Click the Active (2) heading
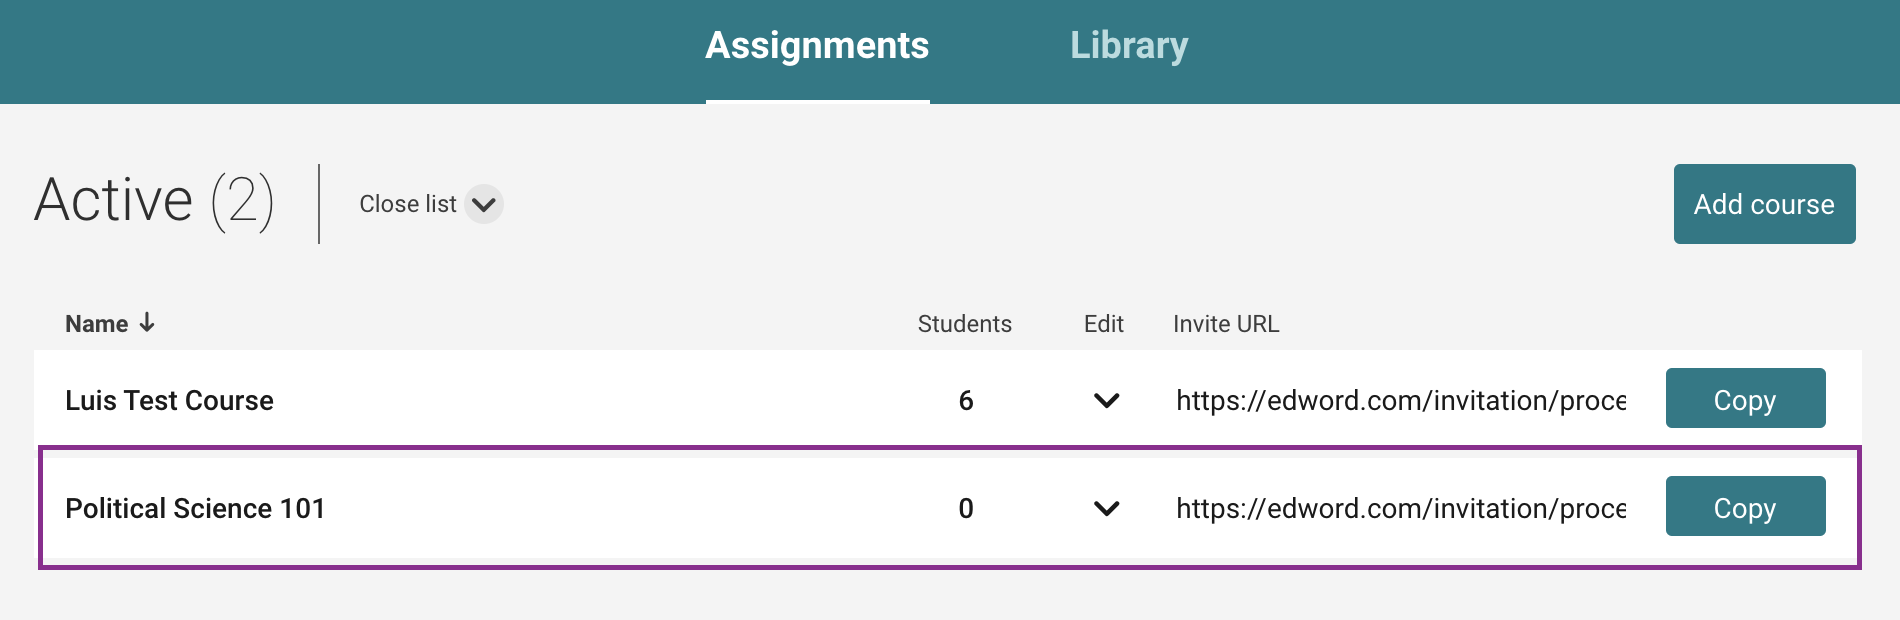Screen dimensions: 1900x620 click(154, 201)
